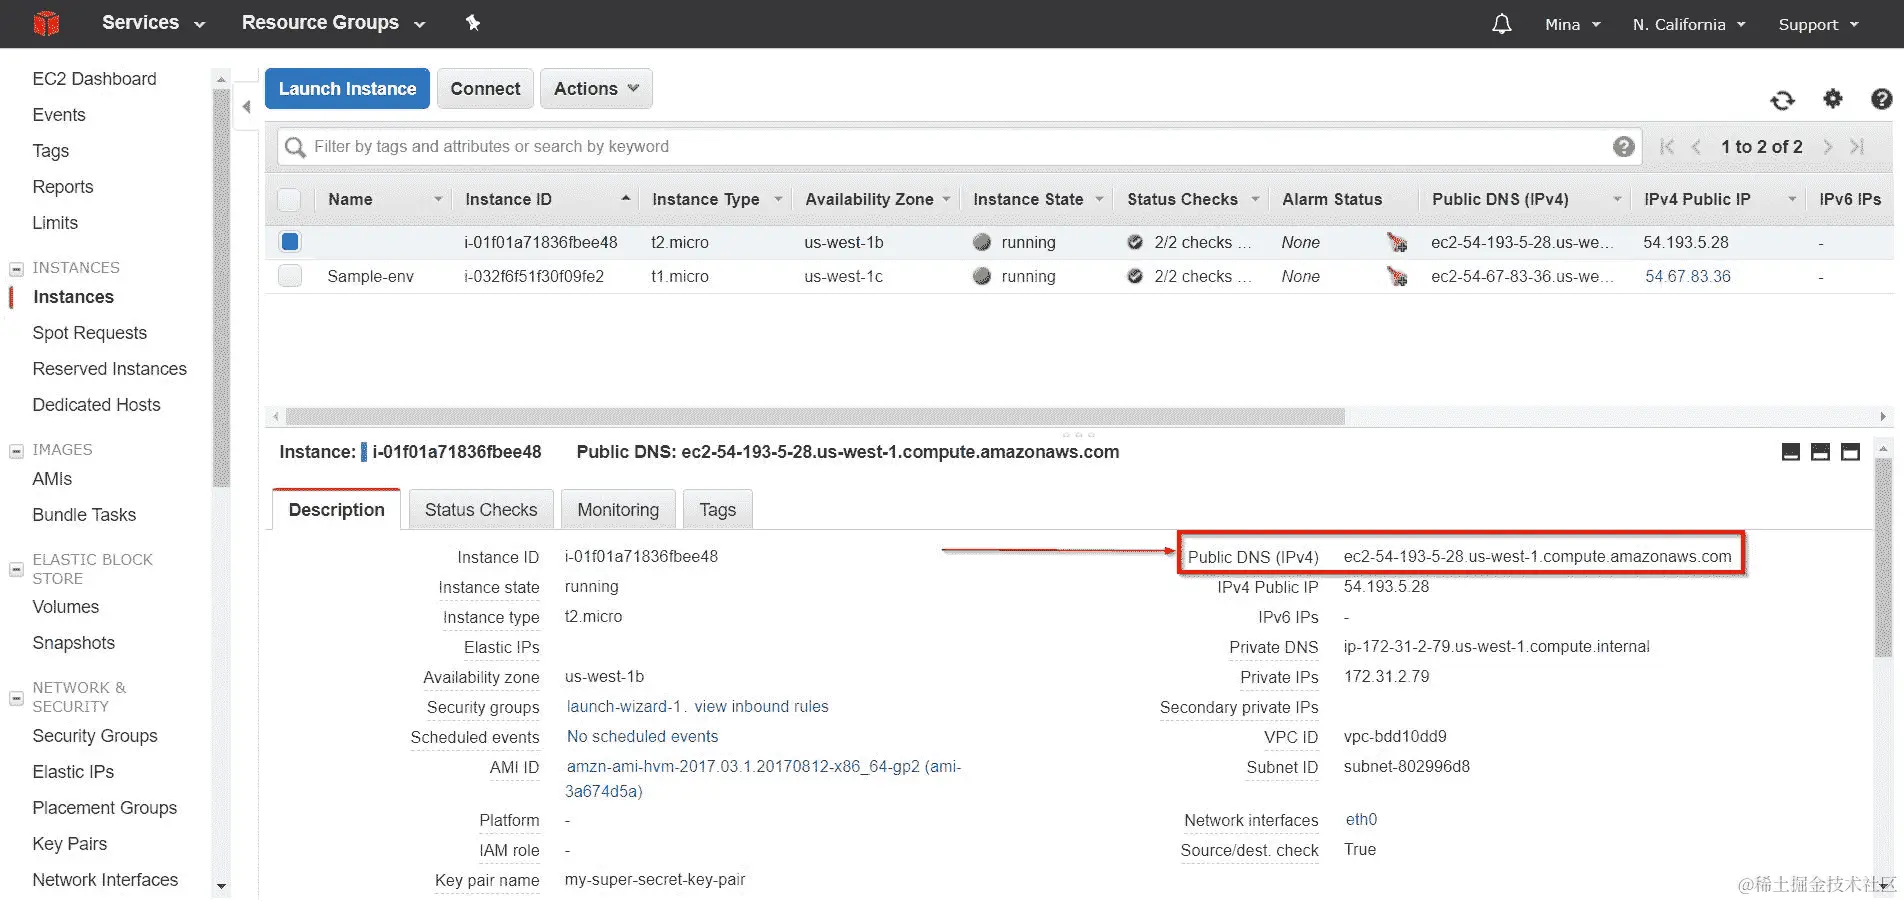Click the Connect button
Screen dimensions: 1904x901
485,89
